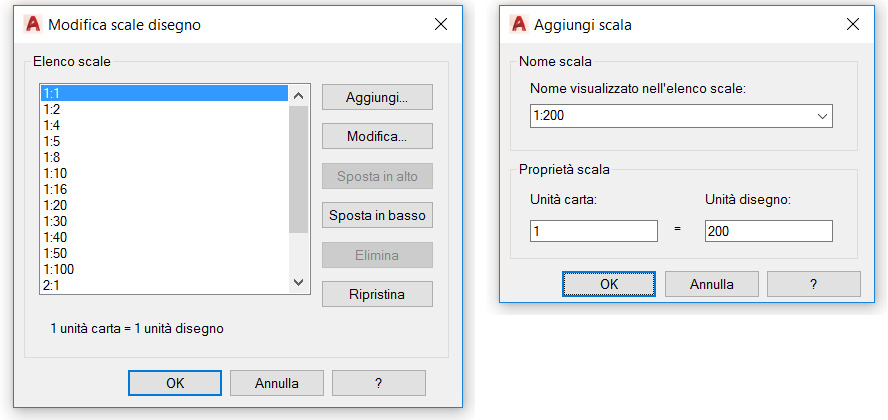Close the Aggiungi scala dialog window
This screenshot has width=888, height=420.
click(853, 24)
